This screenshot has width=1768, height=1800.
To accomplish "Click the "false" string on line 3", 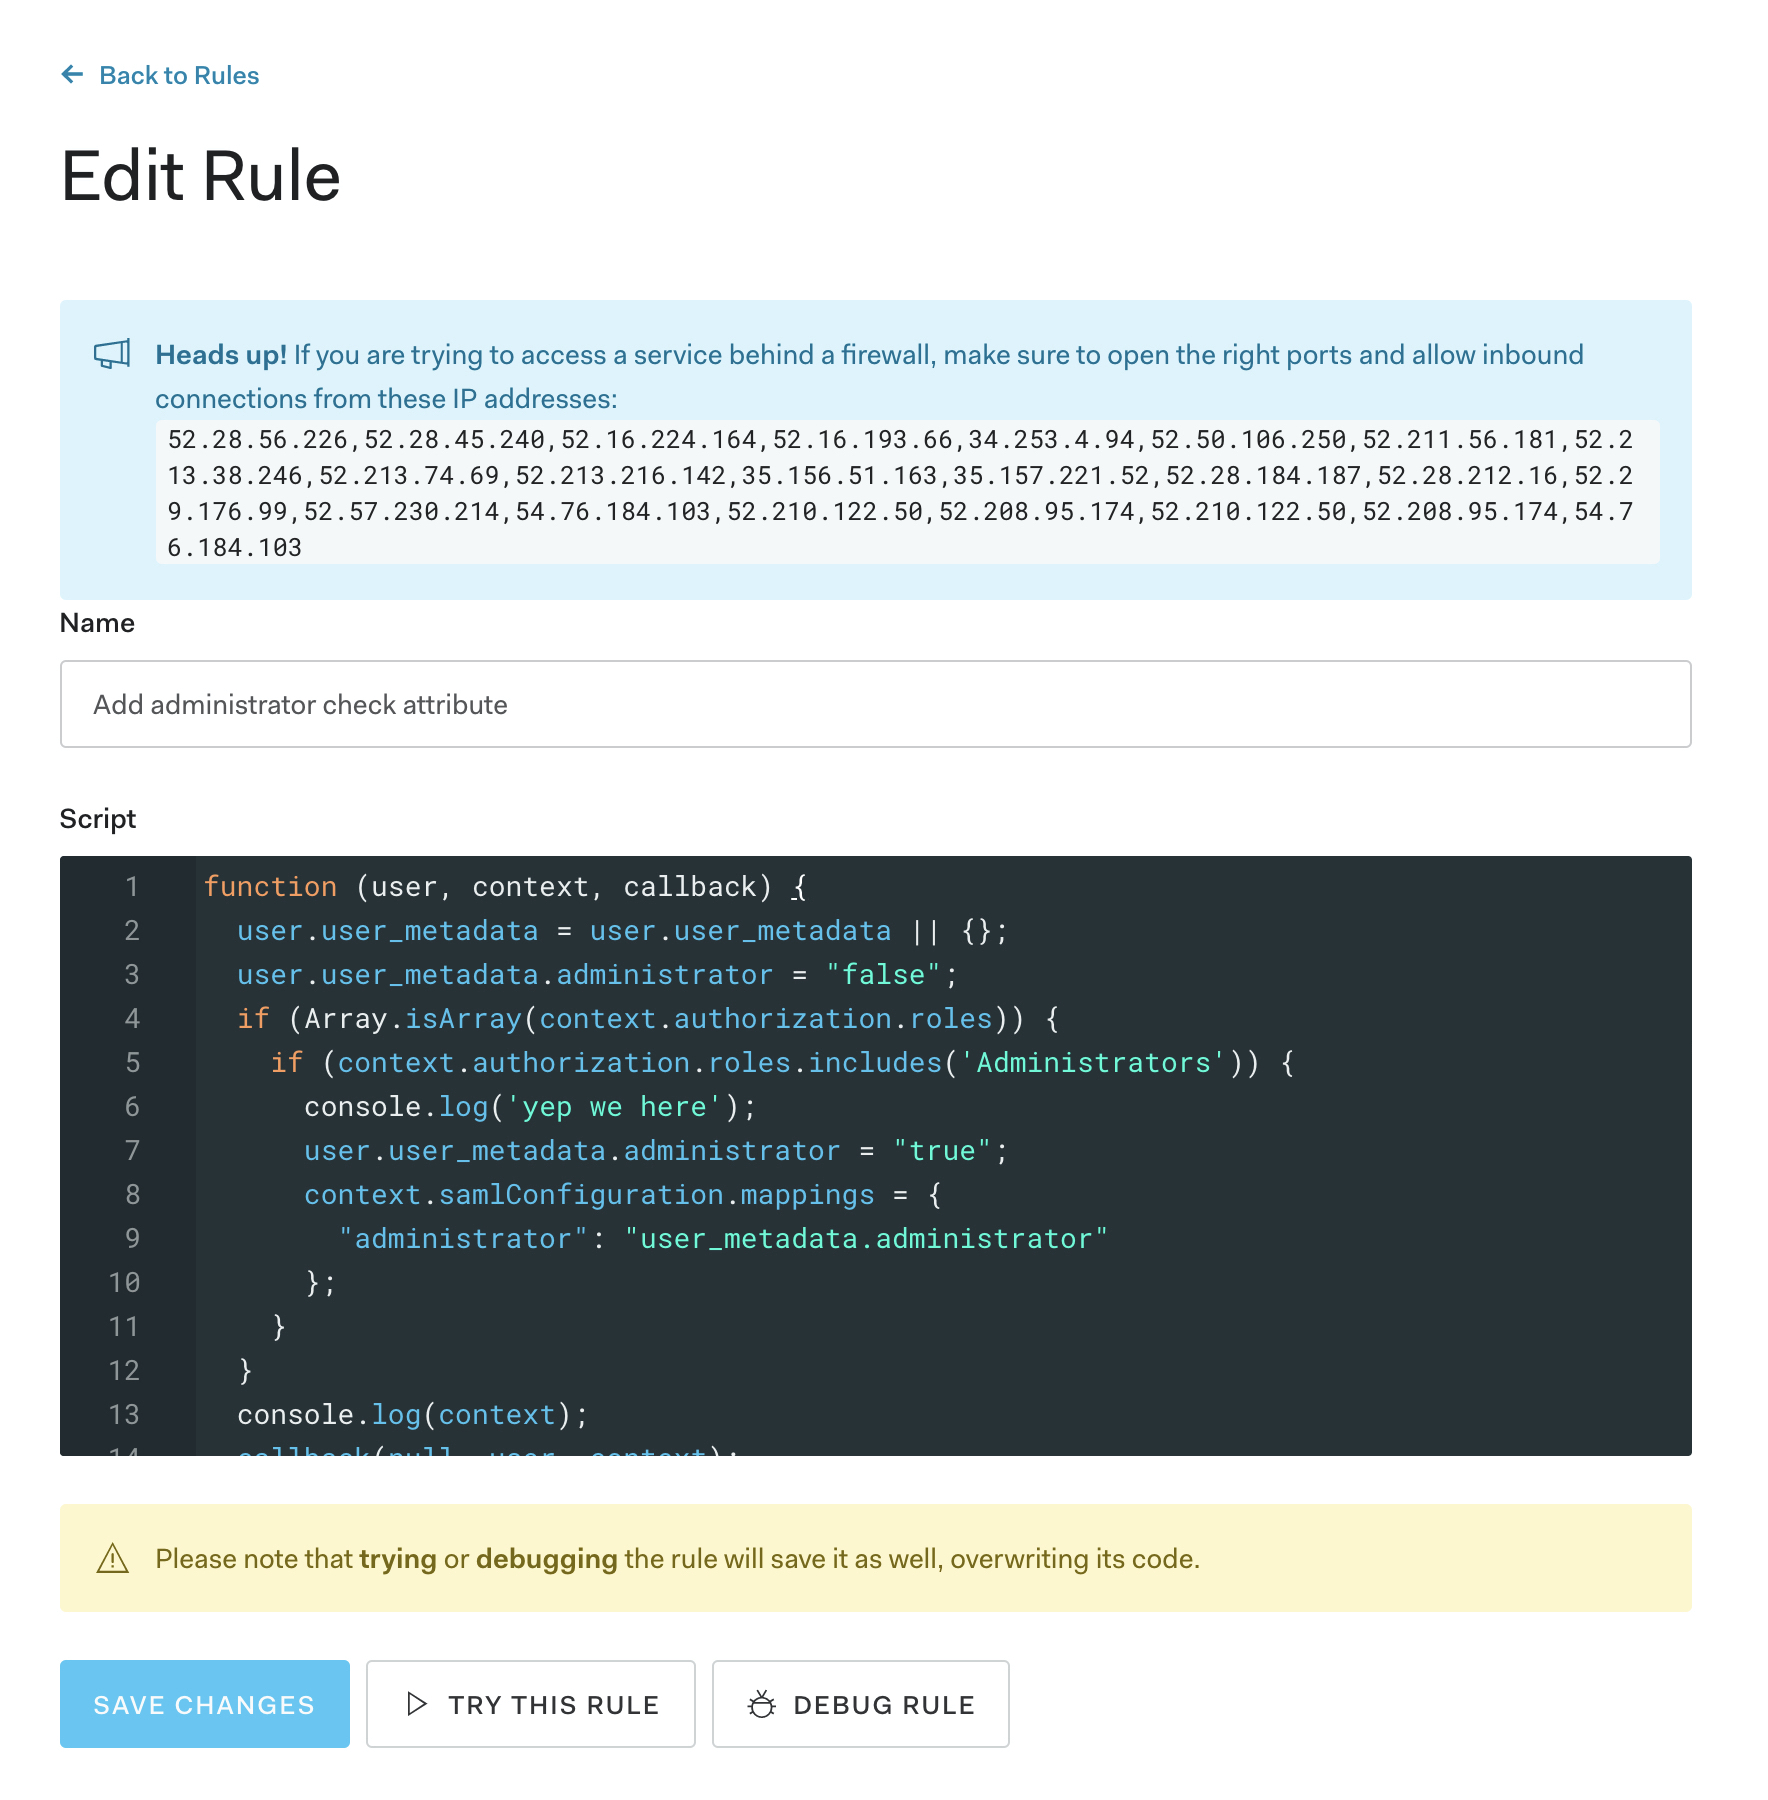I will tap(883, 975).
